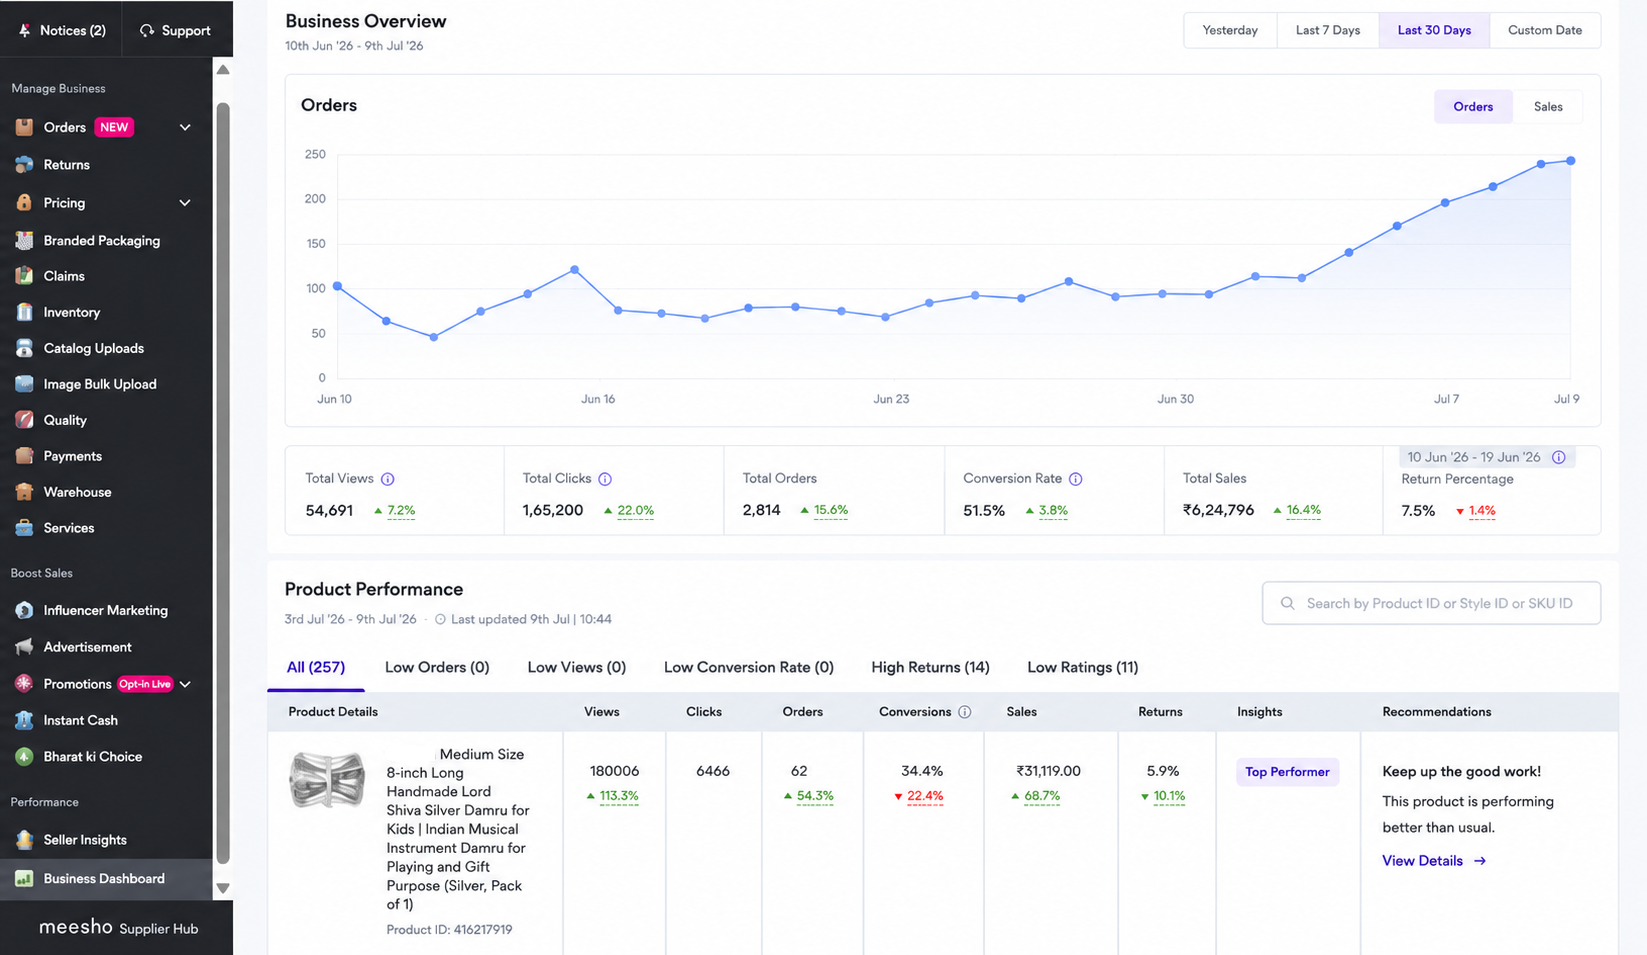Click the Views column header
1647x955 pixels.
[601, 712]
